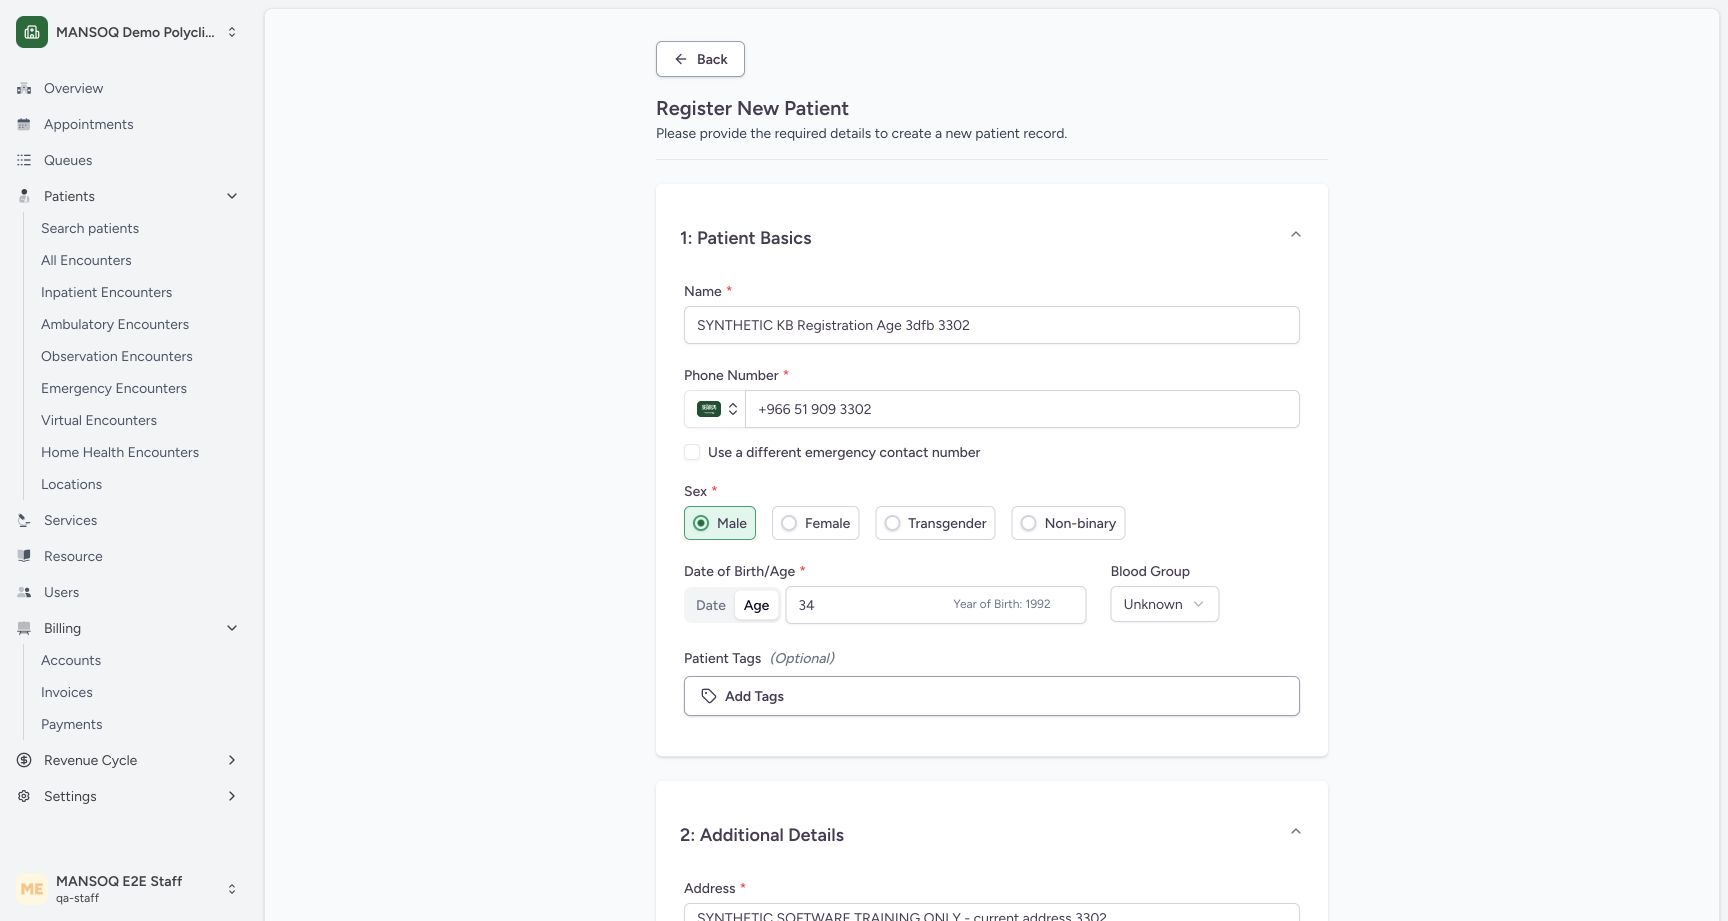Click the Name input field
1728x921 pixels.
(992, 325)
